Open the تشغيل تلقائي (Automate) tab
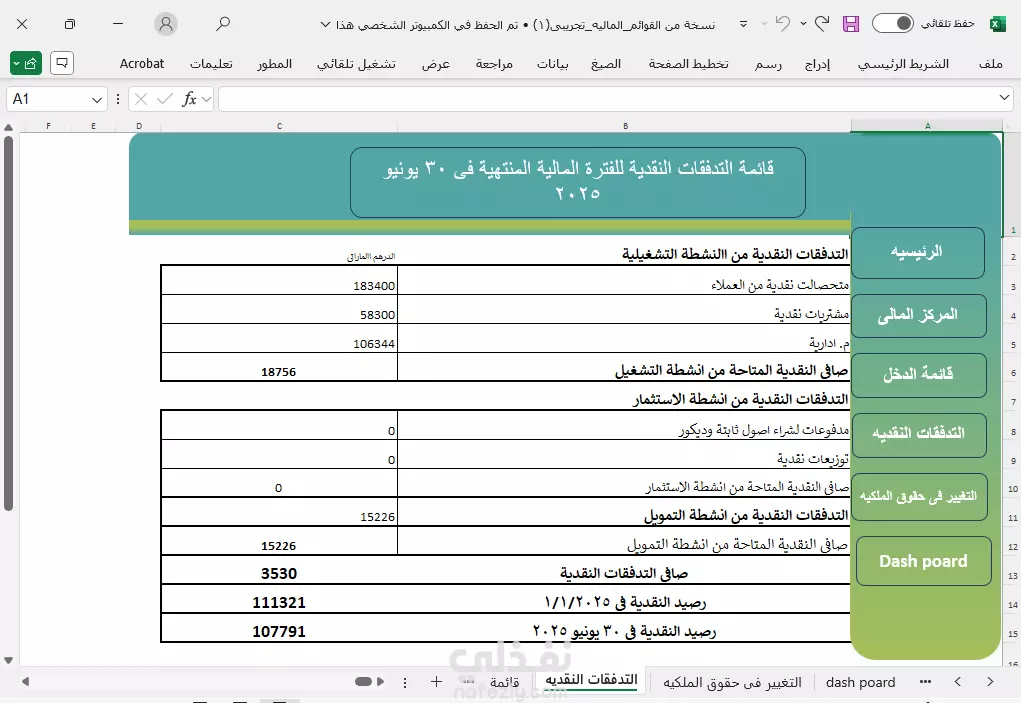Screen dimensions: 1021x703 click(356, 64)
